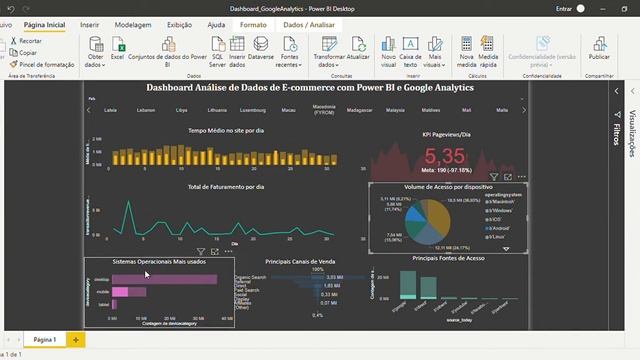Activate Pincel de formatação tool
Image resolution: width=640 pixels, height=360 pixels.
[x=42, y=64]
